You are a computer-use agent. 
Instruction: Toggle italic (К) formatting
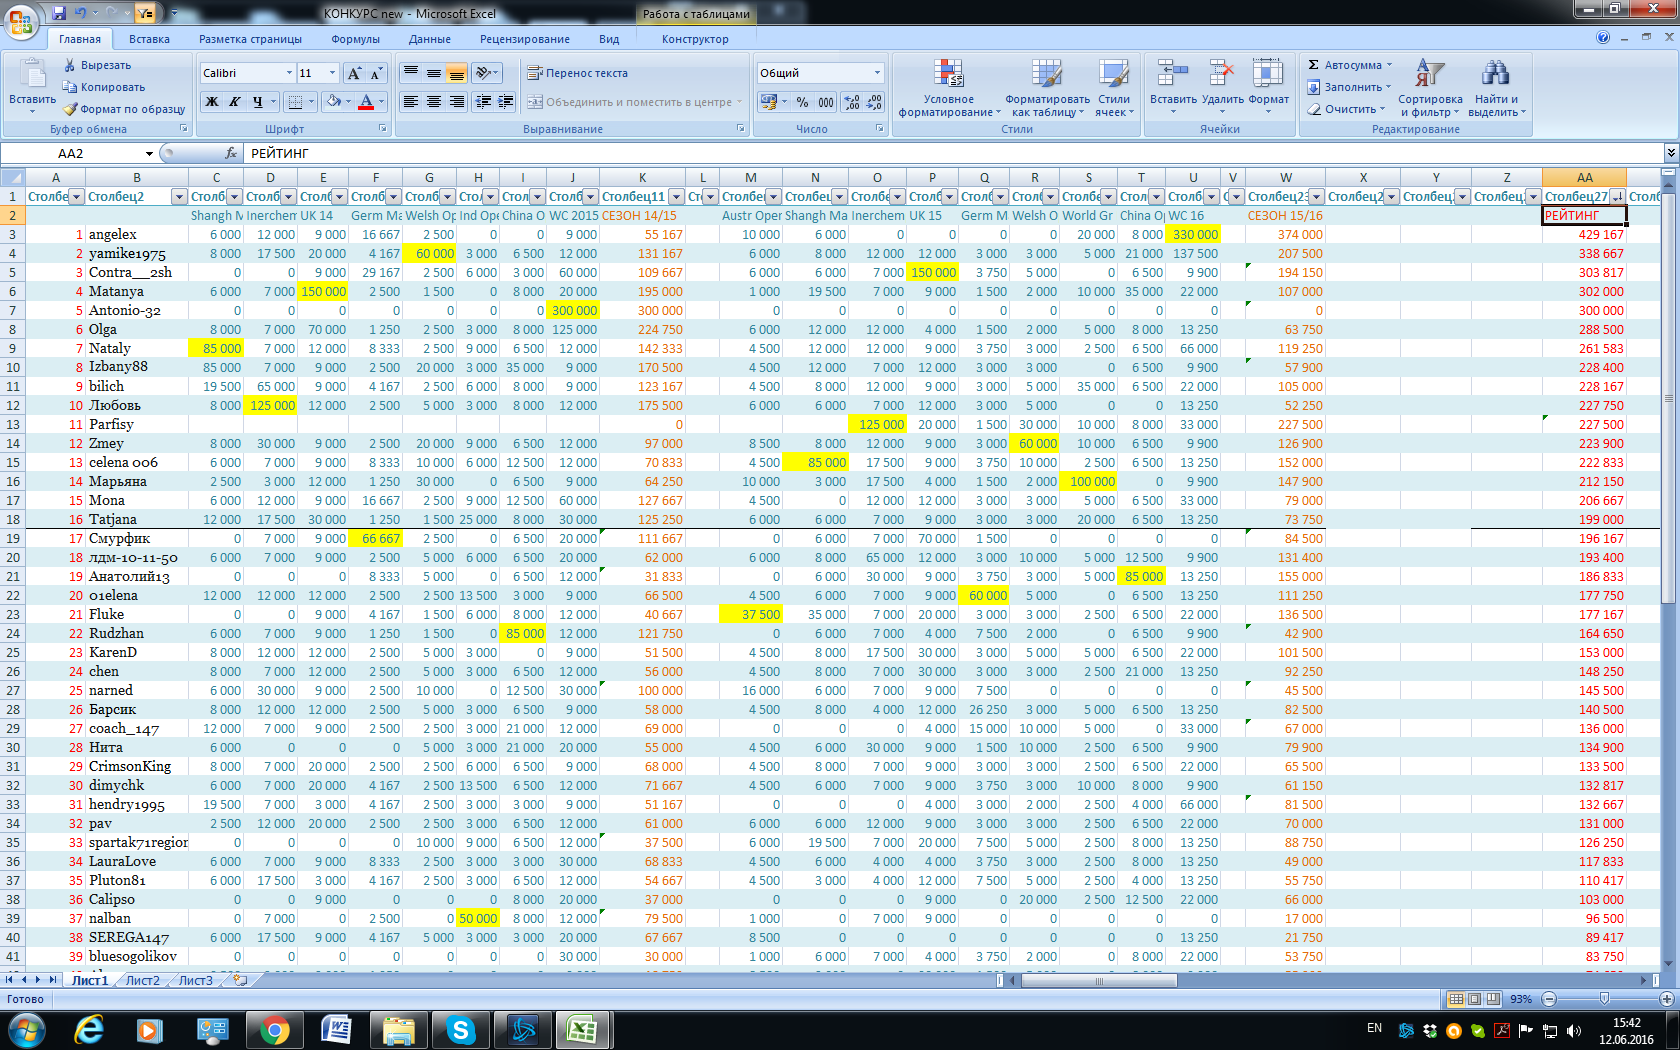coord(234,102)
